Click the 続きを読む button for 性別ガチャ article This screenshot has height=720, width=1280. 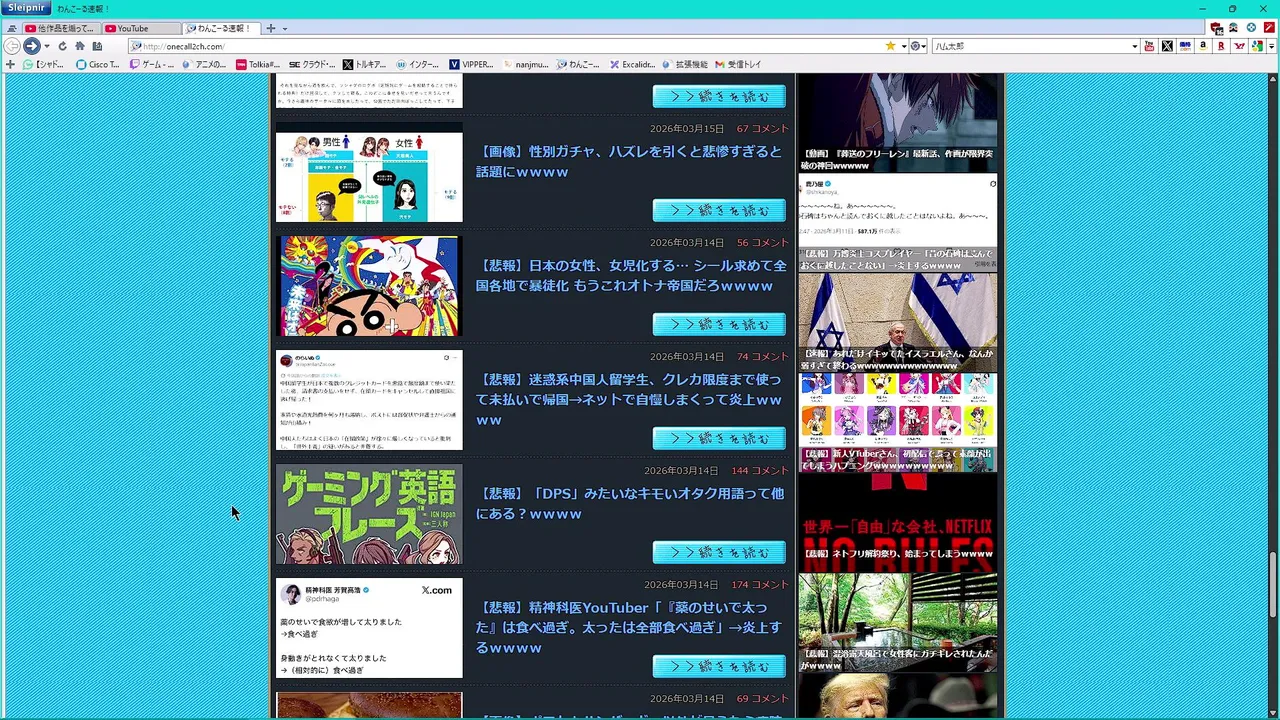(x=719, y=210)
